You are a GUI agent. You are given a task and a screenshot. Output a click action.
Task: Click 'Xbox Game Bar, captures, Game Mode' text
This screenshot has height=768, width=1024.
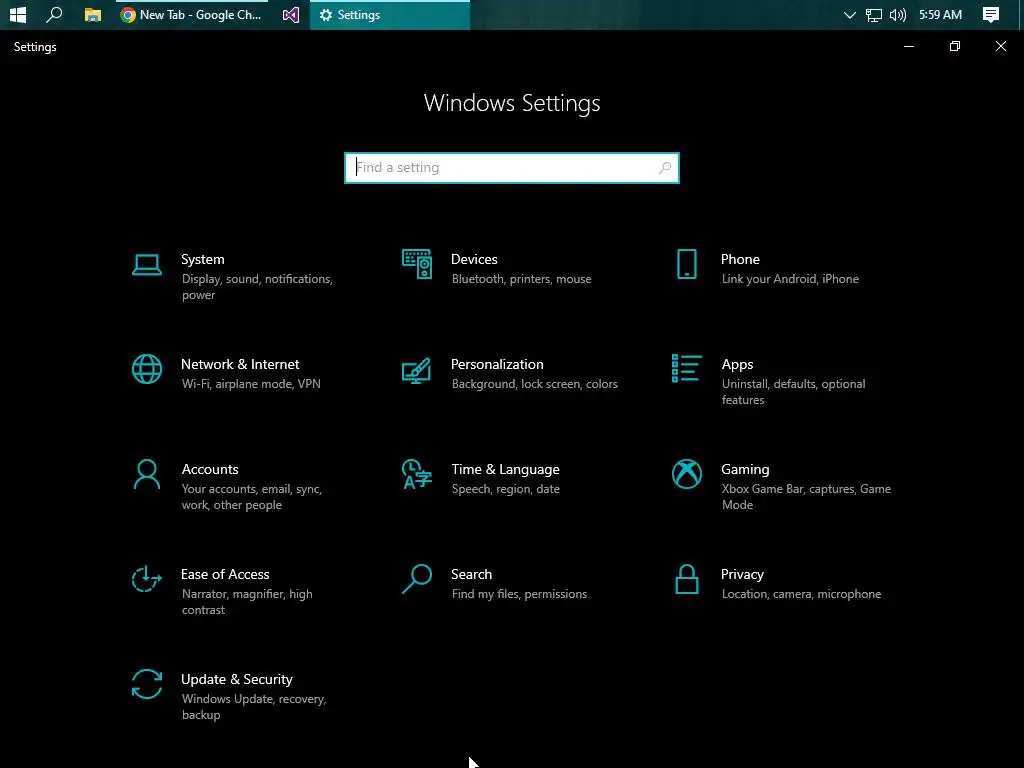coord(806,497)
